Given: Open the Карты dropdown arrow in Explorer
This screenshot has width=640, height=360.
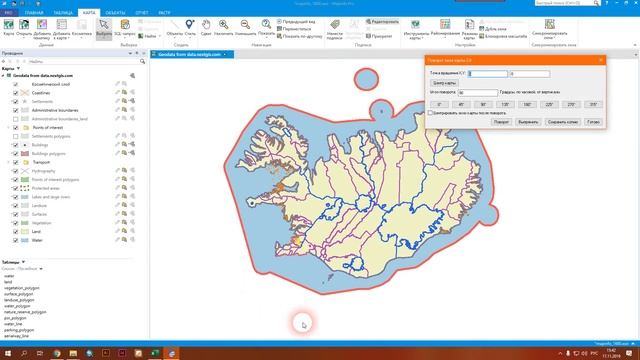Looking at the screenshot, I should pyautogui.click(x=18, y=69).
